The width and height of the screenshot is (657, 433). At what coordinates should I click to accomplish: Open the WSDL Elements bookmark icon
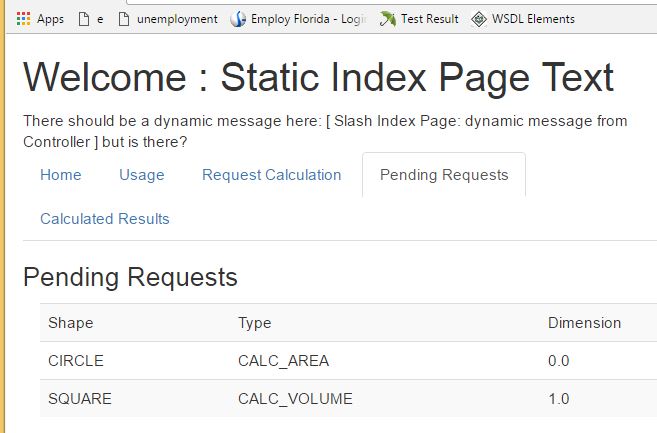point(479,18)
